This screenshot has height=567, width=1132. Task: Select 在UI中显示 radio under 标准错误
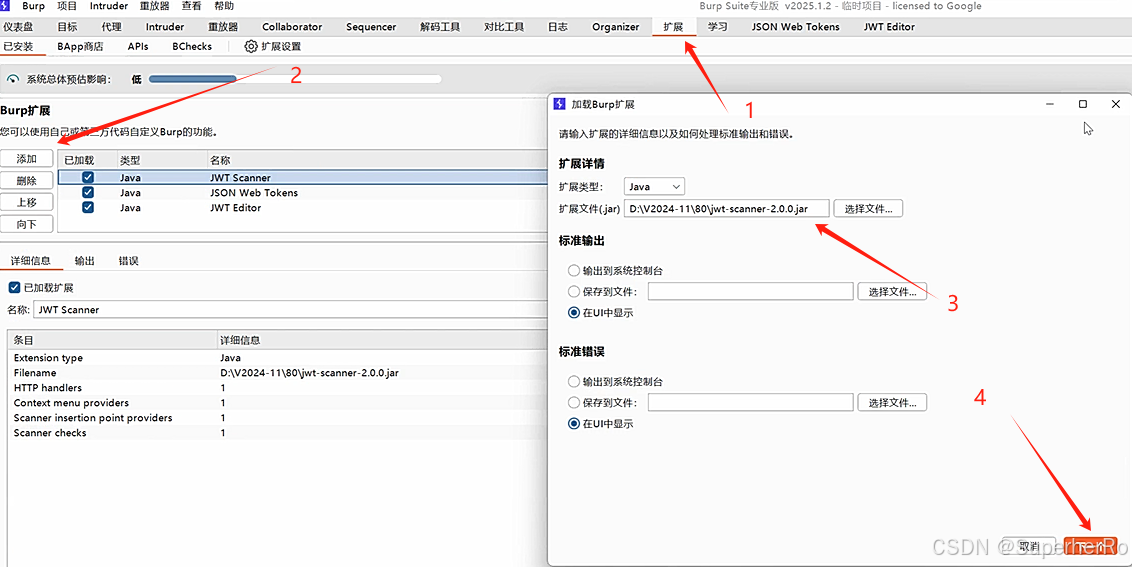574,424
